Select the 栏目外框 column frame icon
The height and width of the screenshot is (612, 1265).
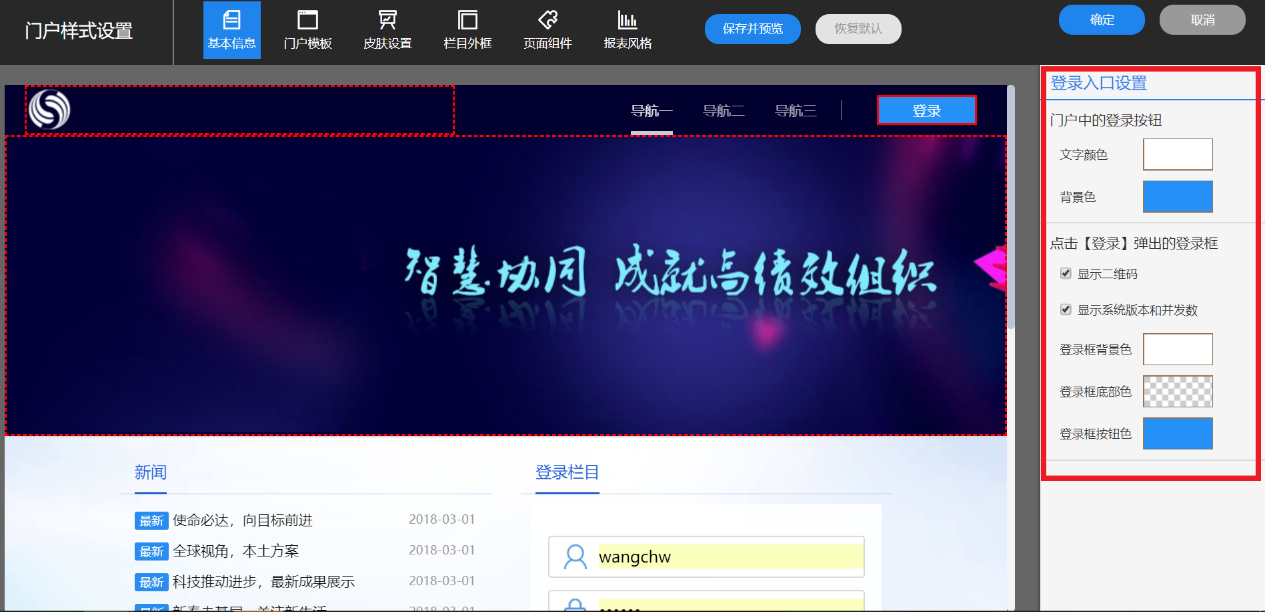(x=467, y=30)
